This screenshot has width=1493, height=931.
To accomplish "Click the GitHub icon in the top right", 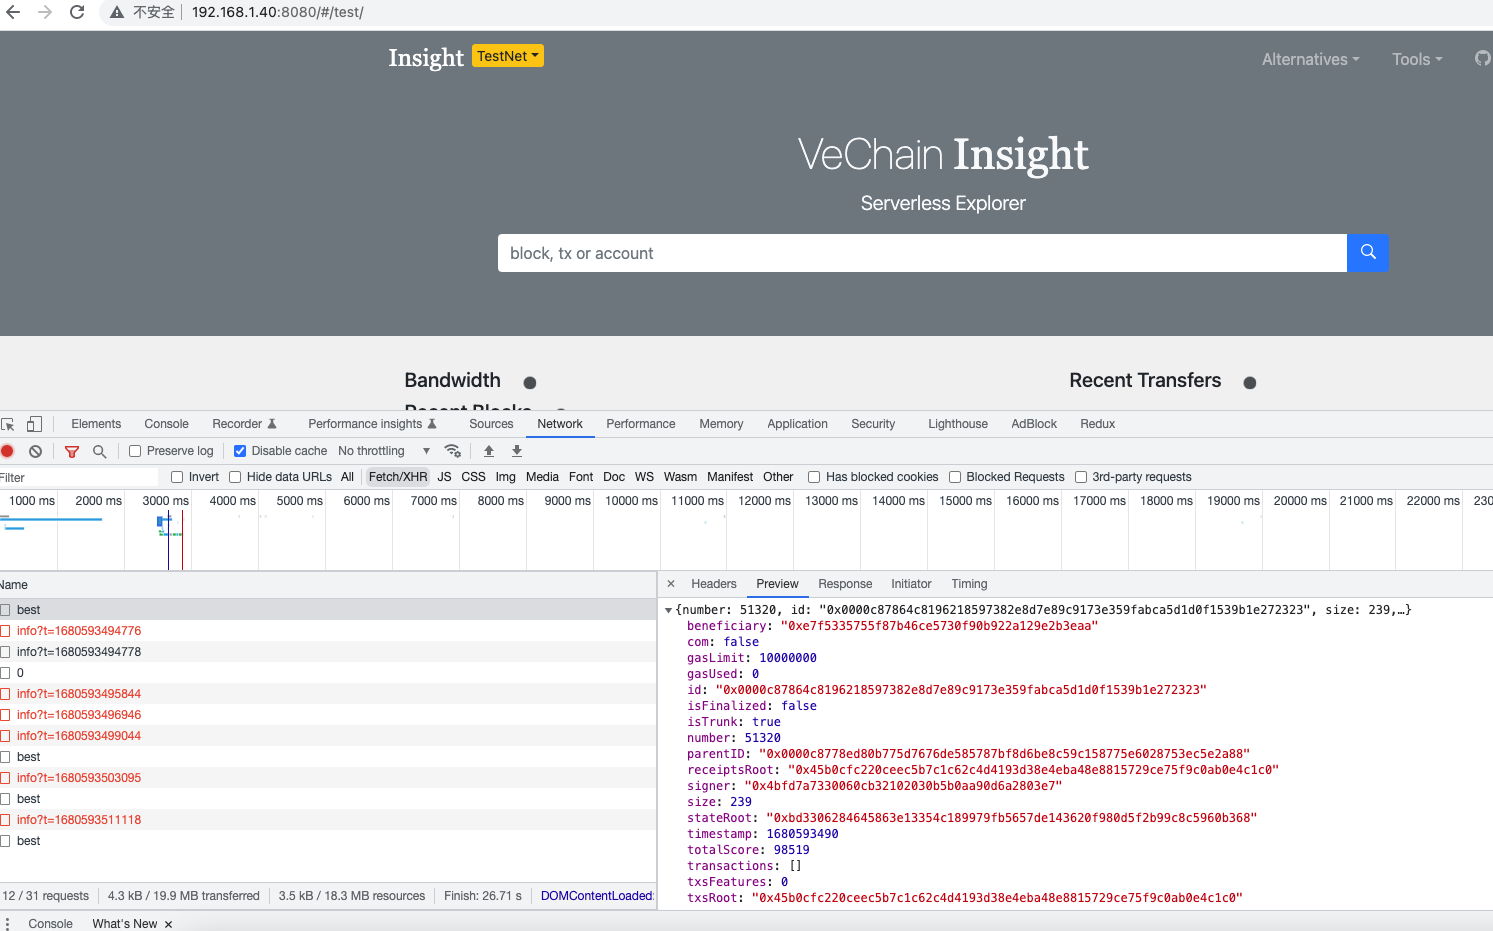I will (1482, 58).
